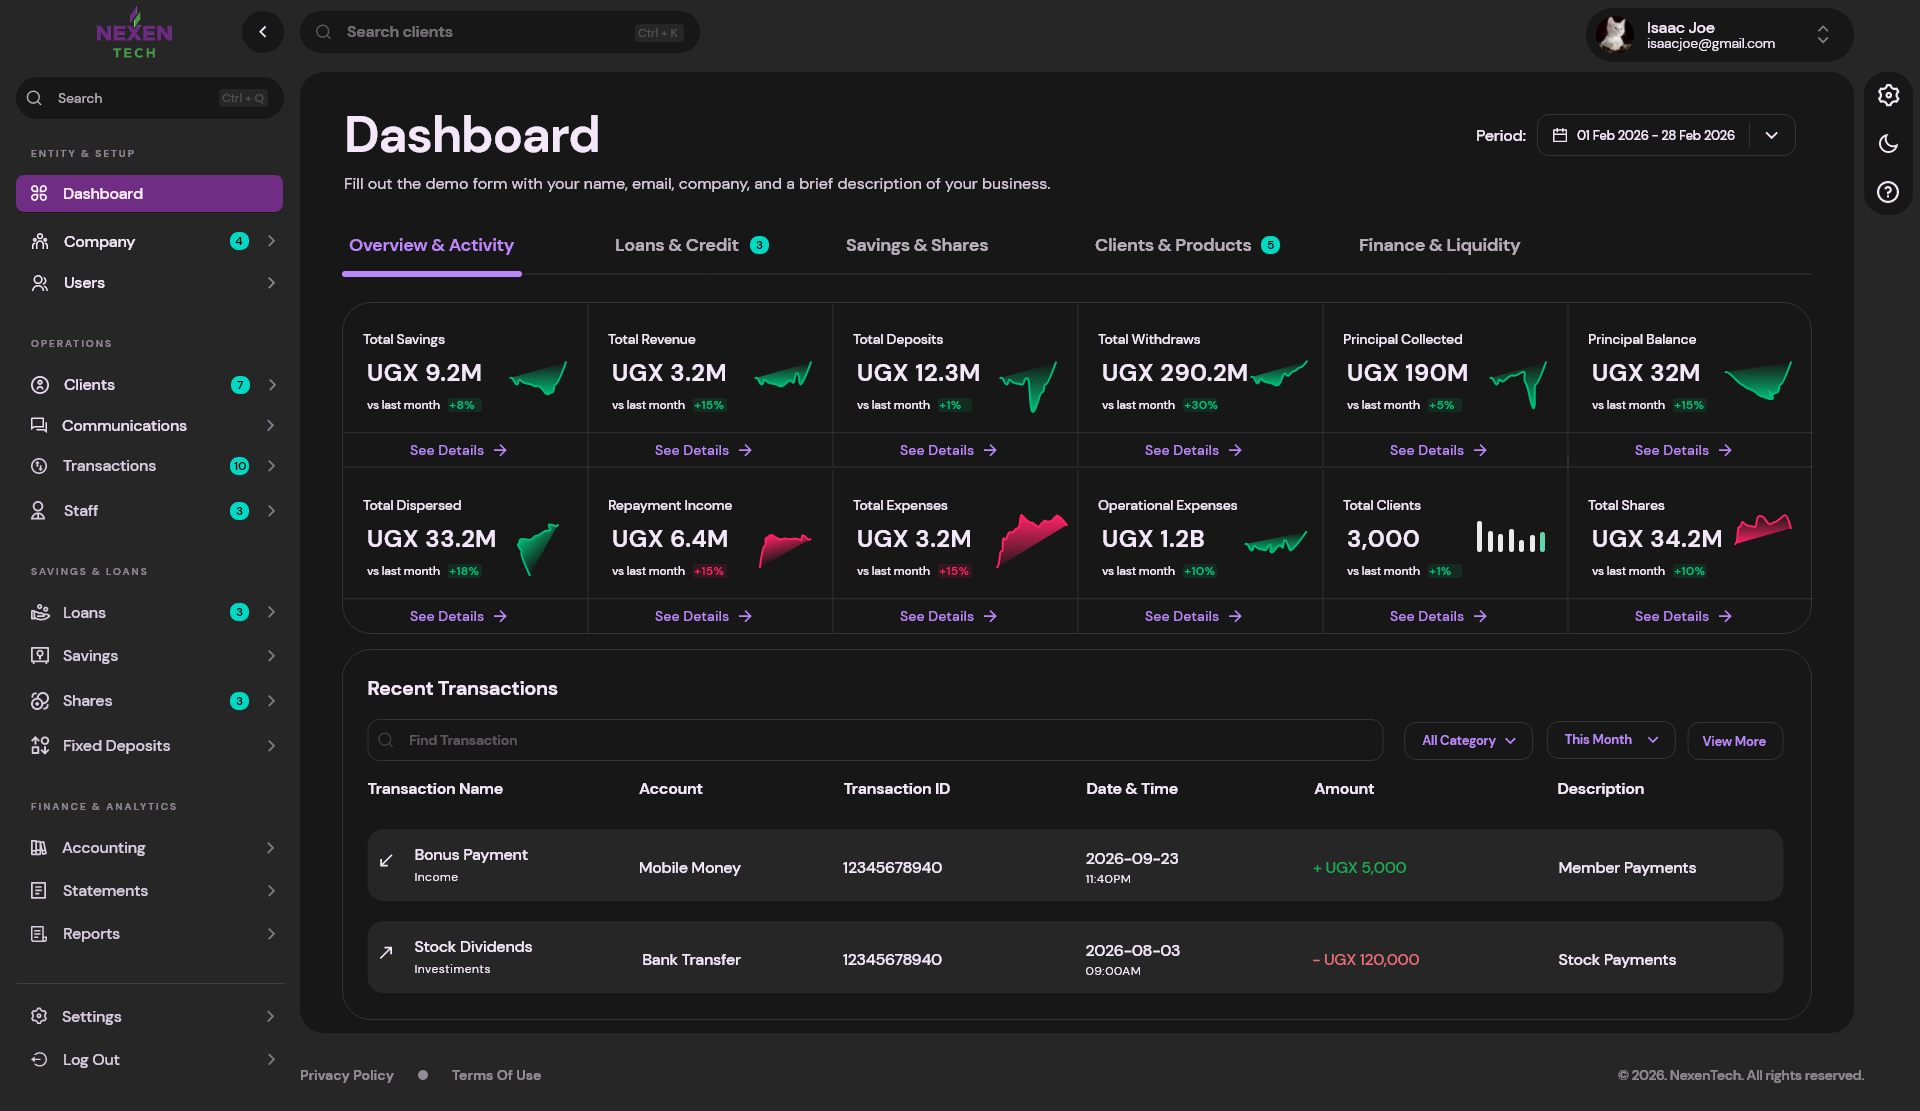1920x1111 pixels.
Task: Open the This Month filter dropdown
Action: click(1610, 740)
